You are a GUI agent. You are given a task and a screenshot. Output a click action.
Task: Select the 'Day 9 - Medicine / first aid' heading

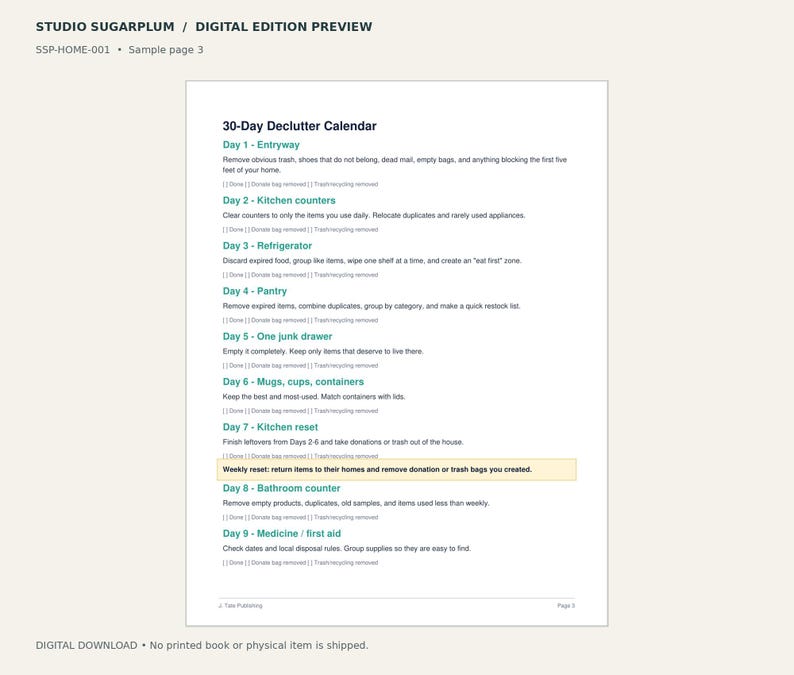282,534
